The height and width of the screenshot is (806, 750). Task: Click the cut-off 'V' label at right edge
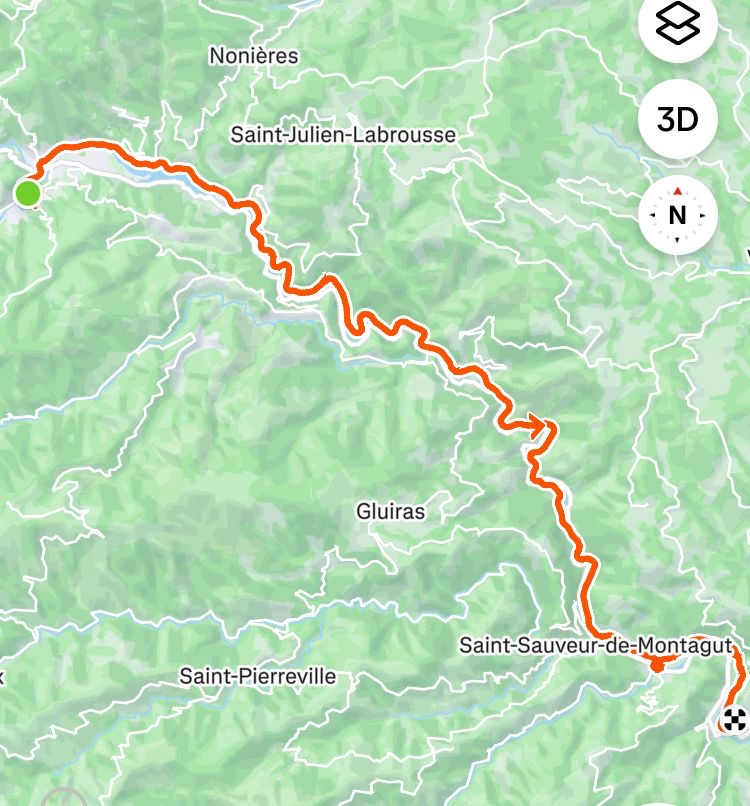[x=748, y=253]
